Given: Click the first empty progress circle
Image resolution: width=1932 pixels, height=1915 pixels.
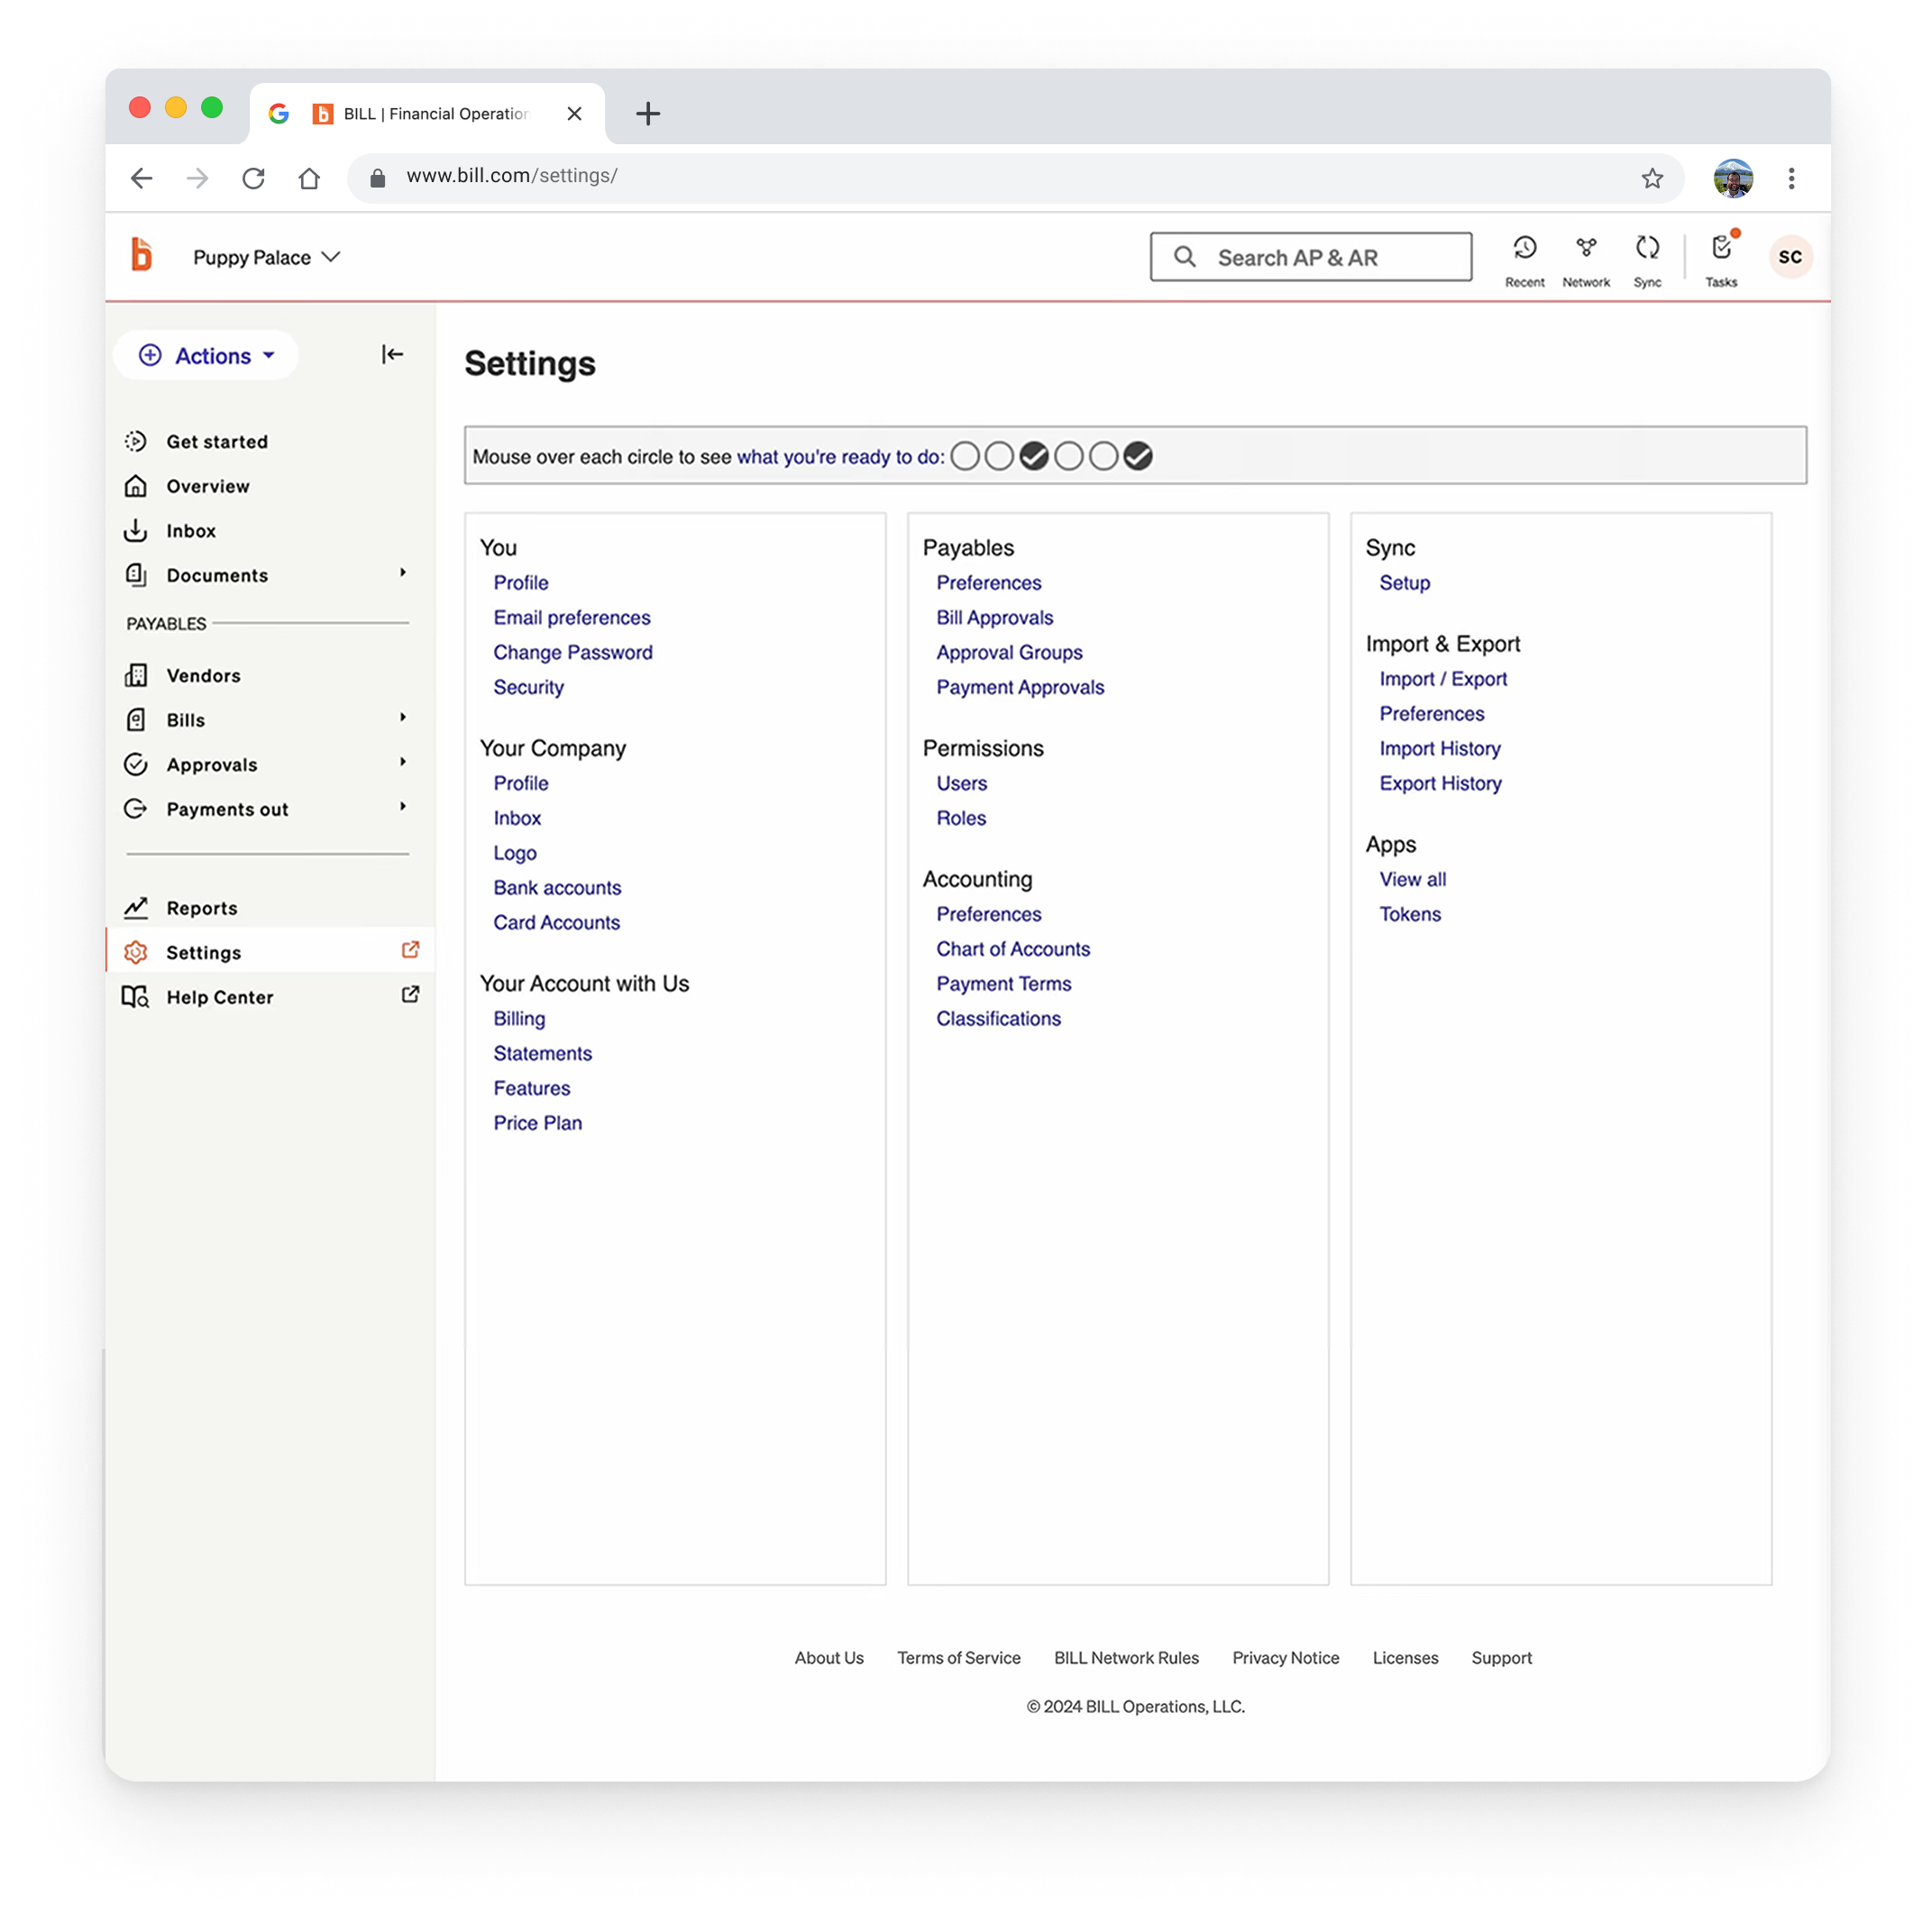Looking at the screenshot, I should (964, 457).
